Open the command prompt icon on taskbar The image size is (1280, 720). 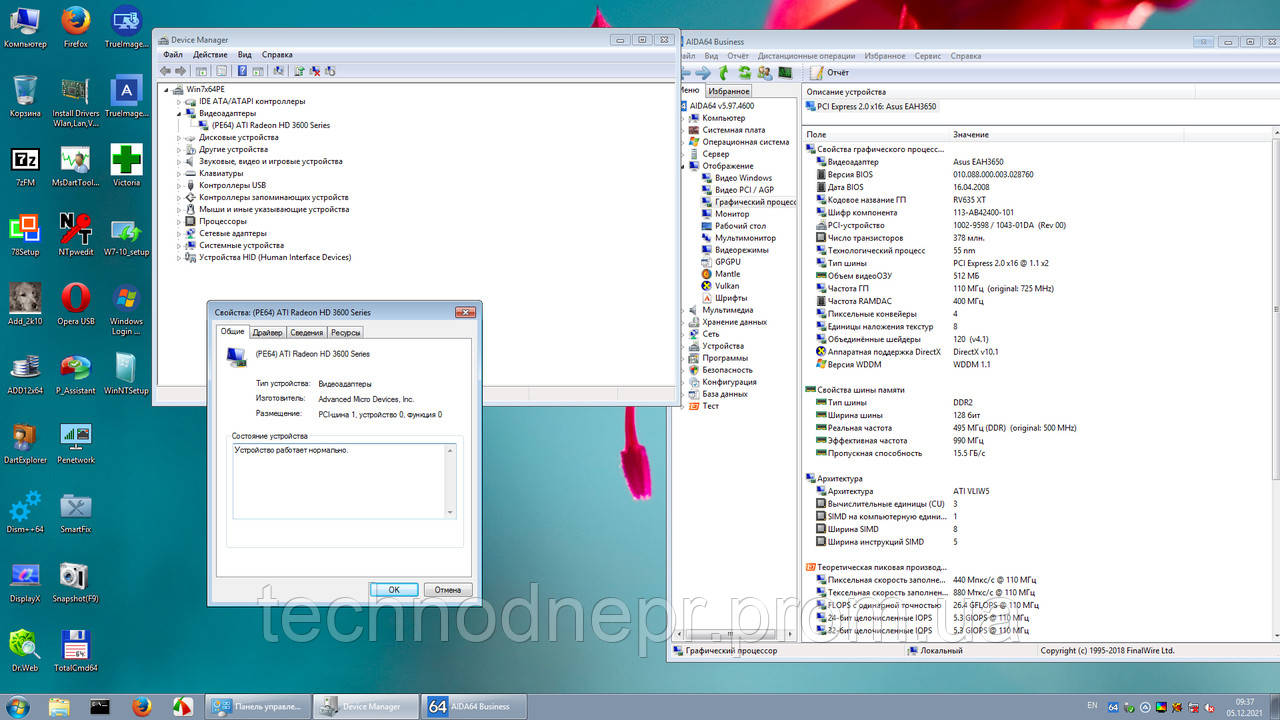click(100, 706)
